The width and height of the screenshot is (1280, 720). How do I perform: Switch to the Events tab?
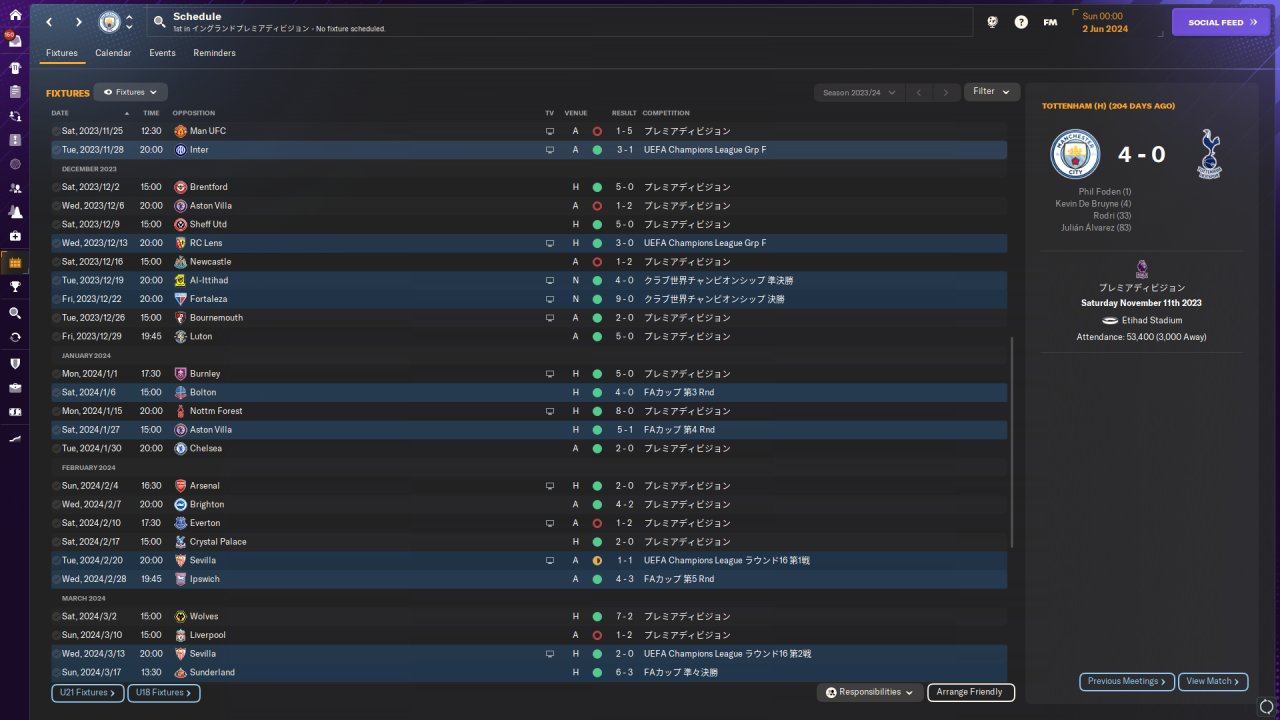(x=162, y=53)
